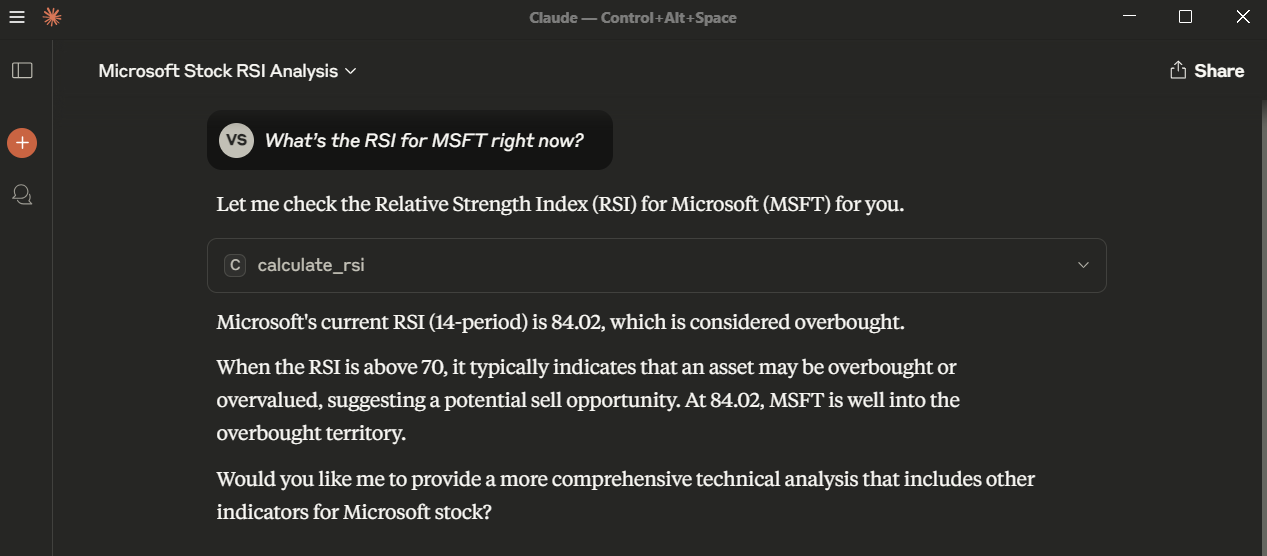This screenshot has width=1267, height=556.
Task: Close the Claude window
Action: 1243,17
